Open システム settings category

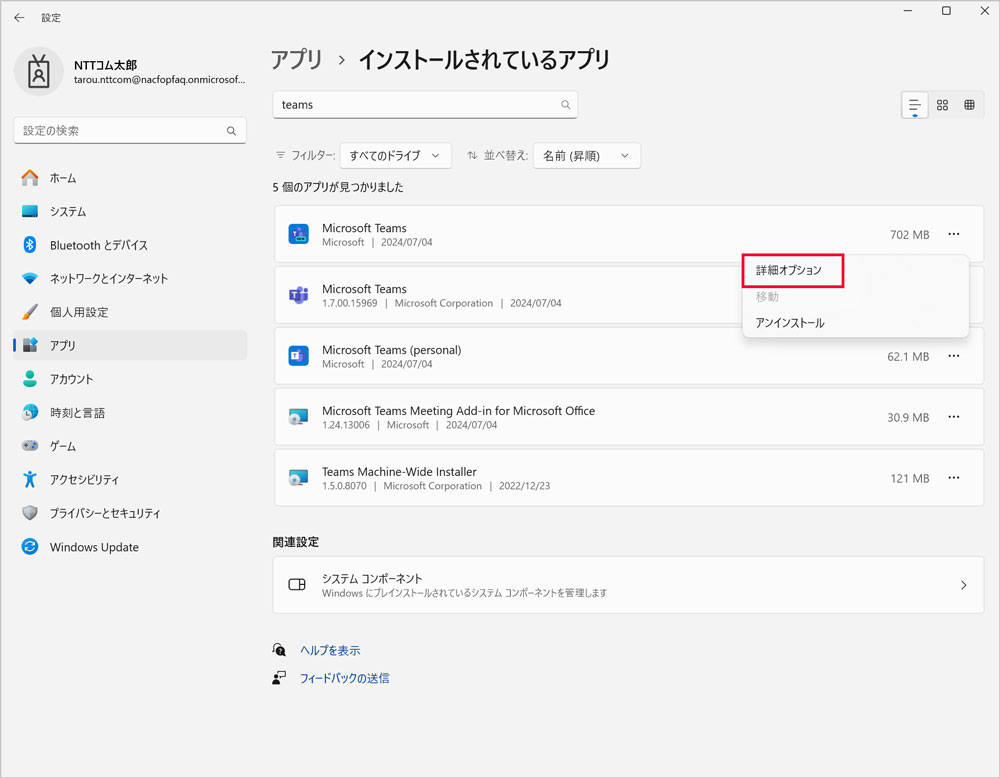pos(130,212)
